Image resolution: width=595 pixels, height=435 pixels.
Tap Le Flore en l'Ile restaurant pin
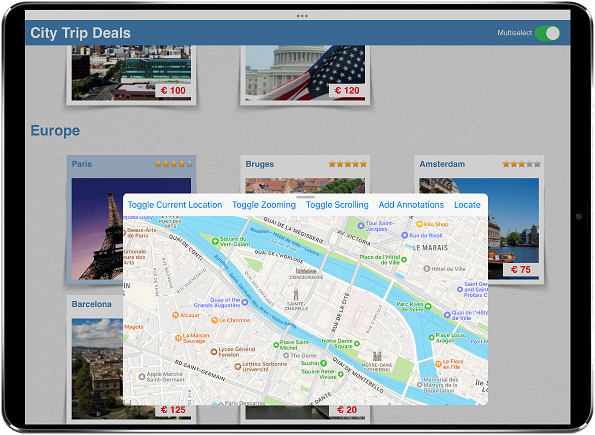[x=438, y=364]
